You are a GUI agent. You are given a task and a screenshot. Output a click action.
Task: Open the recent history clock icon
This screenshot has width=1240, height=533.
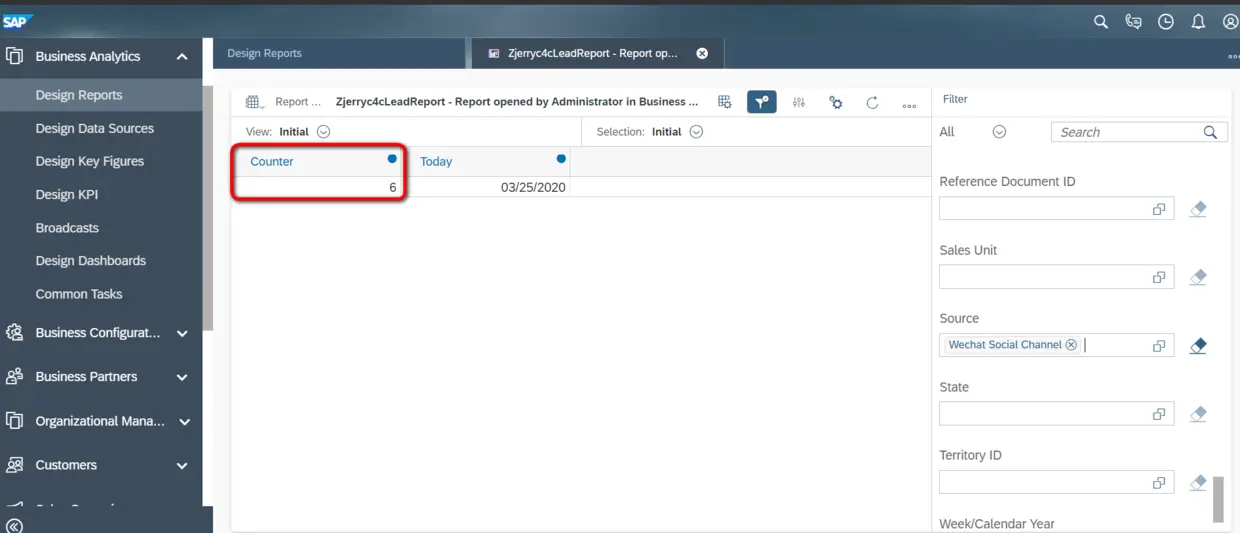coord(1166,21)
